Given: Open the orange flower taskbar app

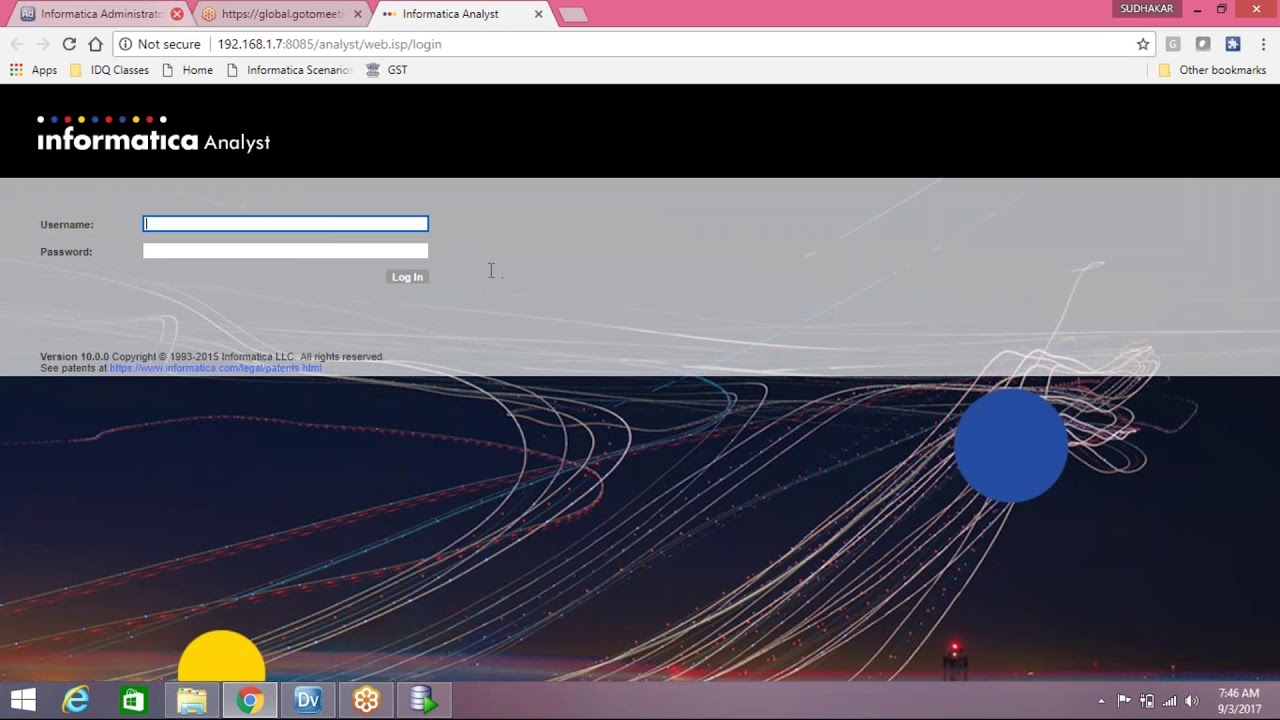Looking at the screenshot, I should [366, 700].
